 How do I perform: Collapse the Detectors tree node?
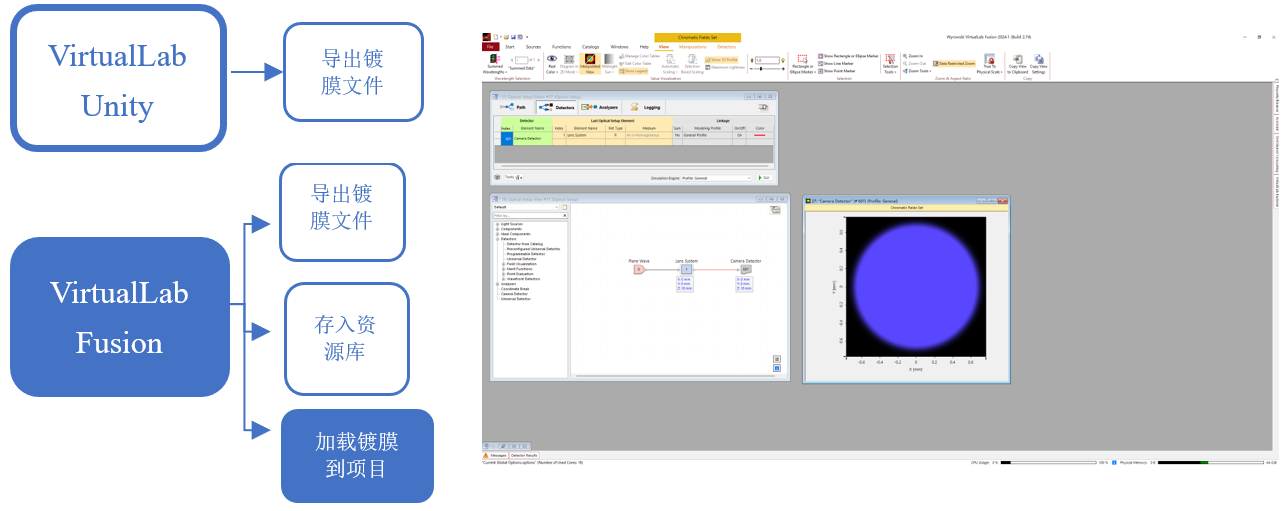497,239
